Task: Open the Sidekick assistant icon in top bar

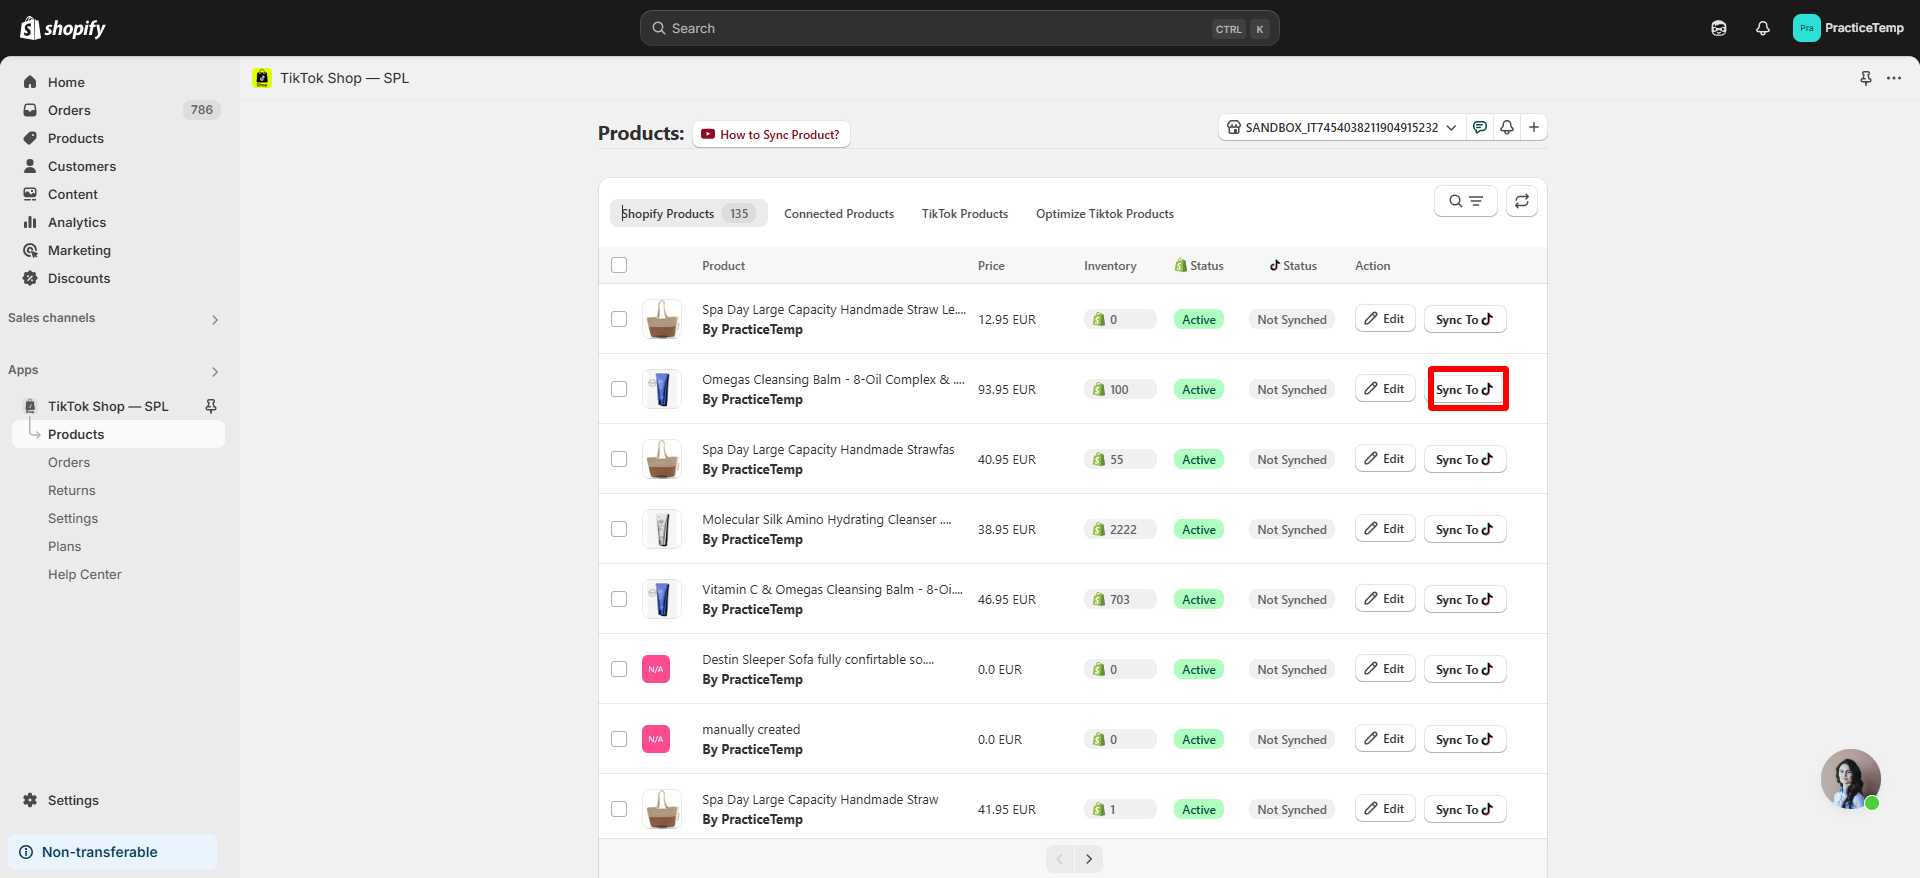Action: pos(1718,28)
